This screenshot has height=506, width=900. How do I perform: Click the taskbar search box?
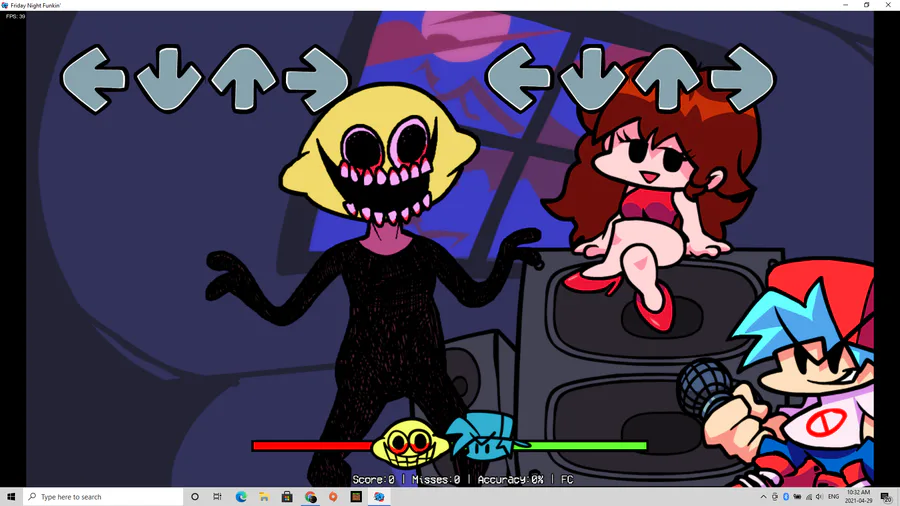click(x=103, y=497)
